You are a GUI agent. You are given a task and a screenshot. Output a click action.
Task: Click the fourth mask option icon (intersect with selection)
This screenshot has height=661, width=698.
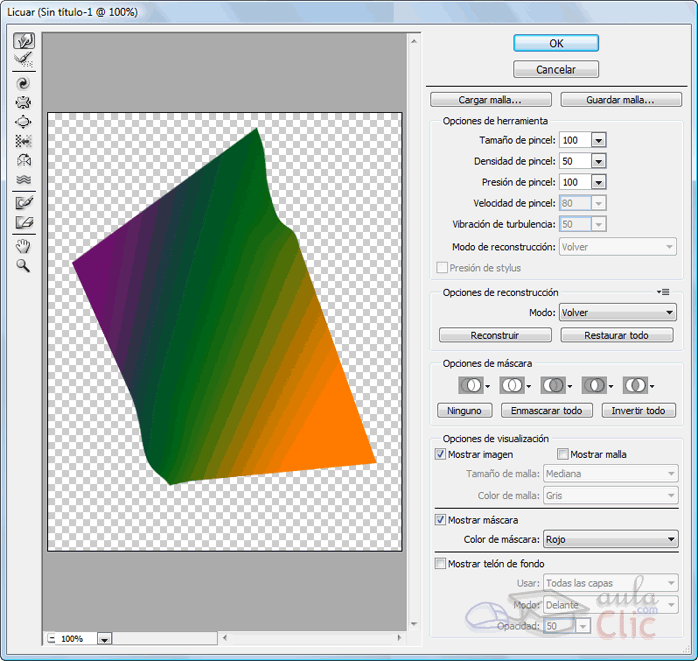pos(594,385)
